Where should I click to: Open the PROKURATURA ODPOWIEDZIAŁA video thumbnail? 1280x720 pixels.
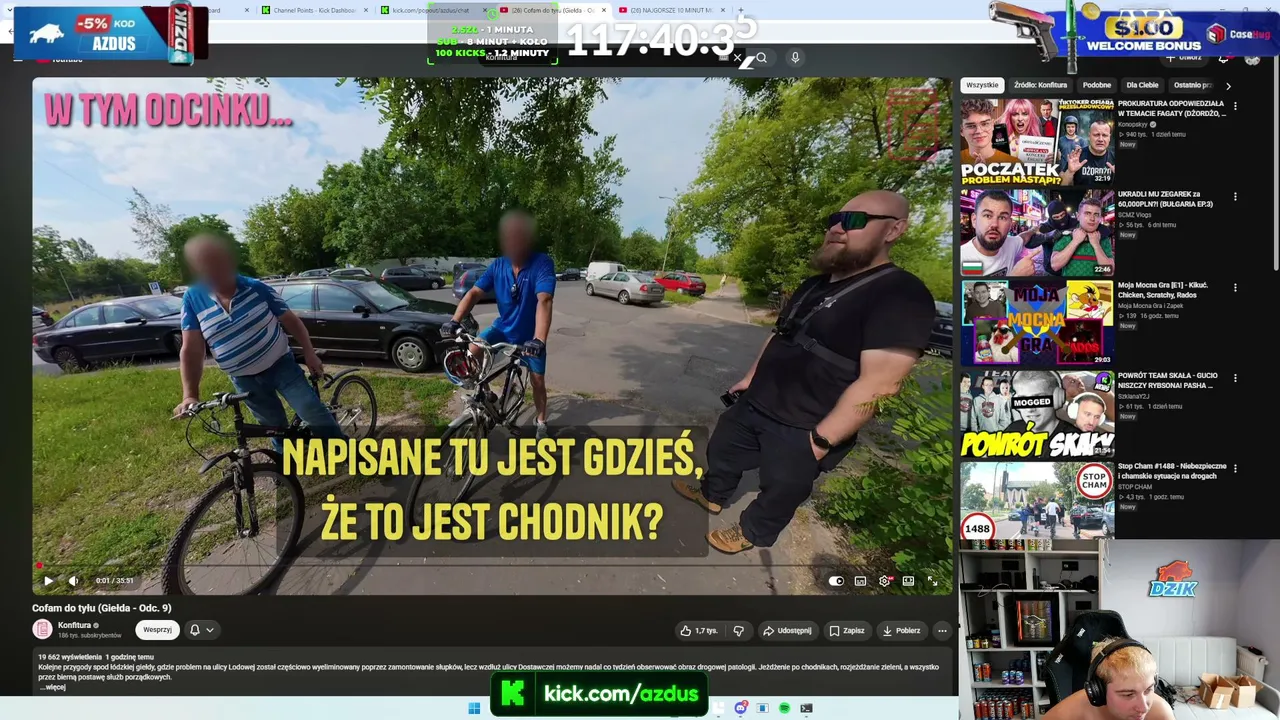coord(1037,141)
